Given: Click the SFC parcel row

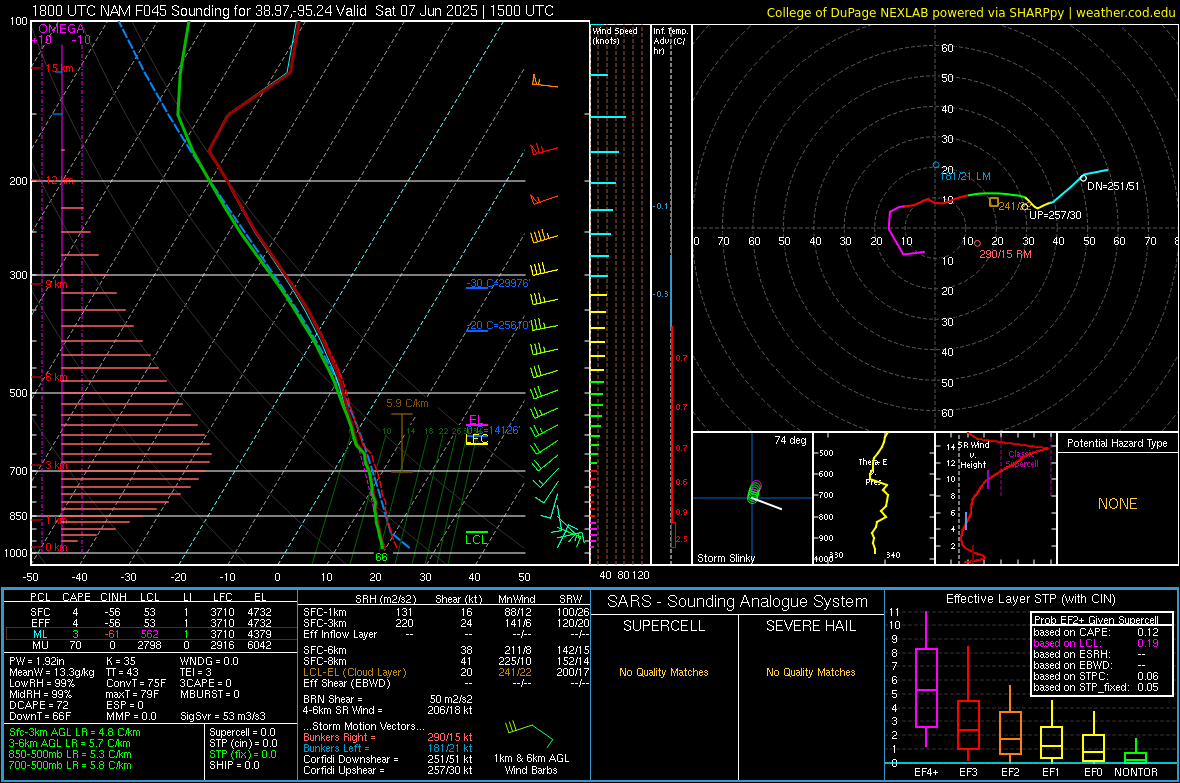Looking at the screenshot, I should click(x=151, y=612).
